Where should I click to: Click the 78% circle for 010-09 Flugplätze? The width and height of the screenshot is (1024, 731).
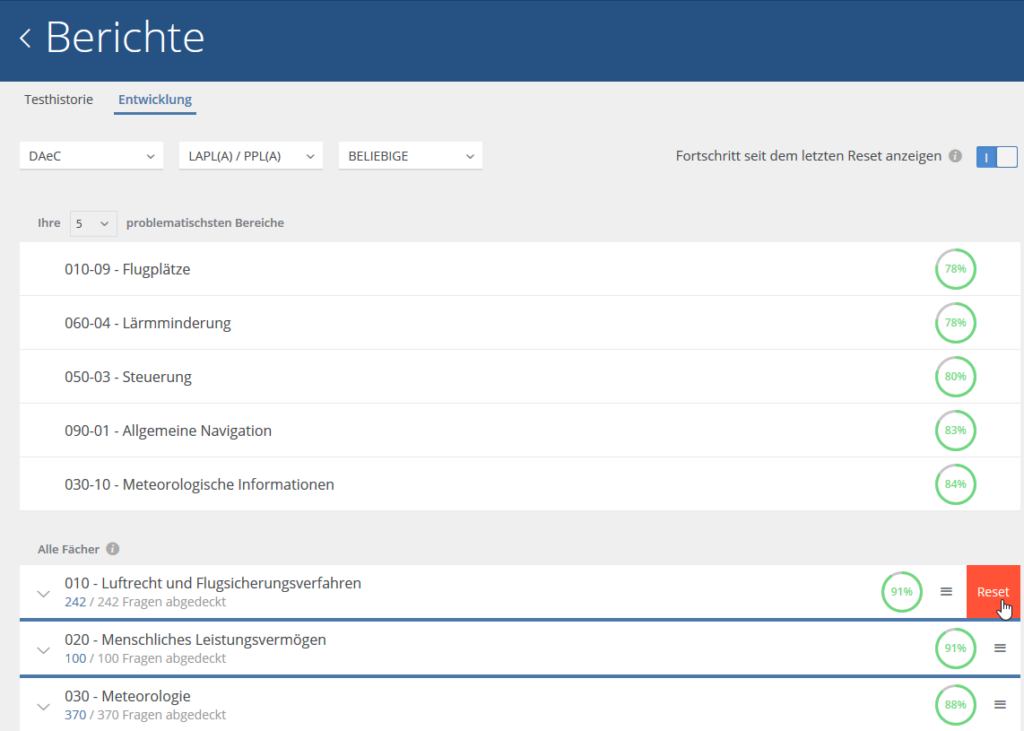point(955,269)
